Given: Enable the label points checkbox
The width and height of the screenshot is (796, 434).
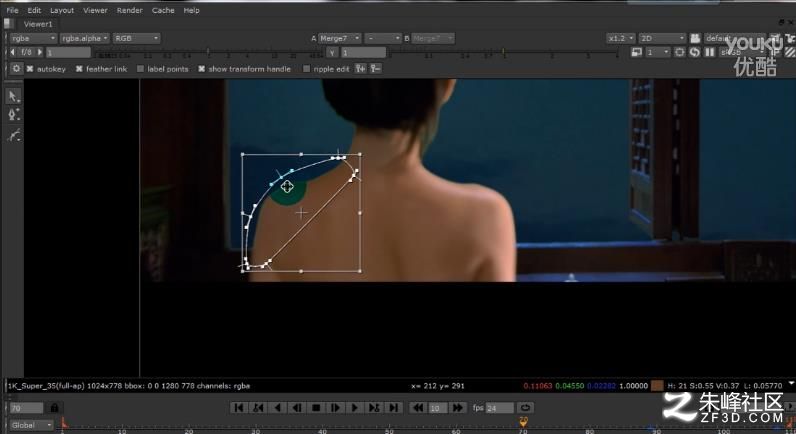Looking at the screenshot, I should point(141,69).
